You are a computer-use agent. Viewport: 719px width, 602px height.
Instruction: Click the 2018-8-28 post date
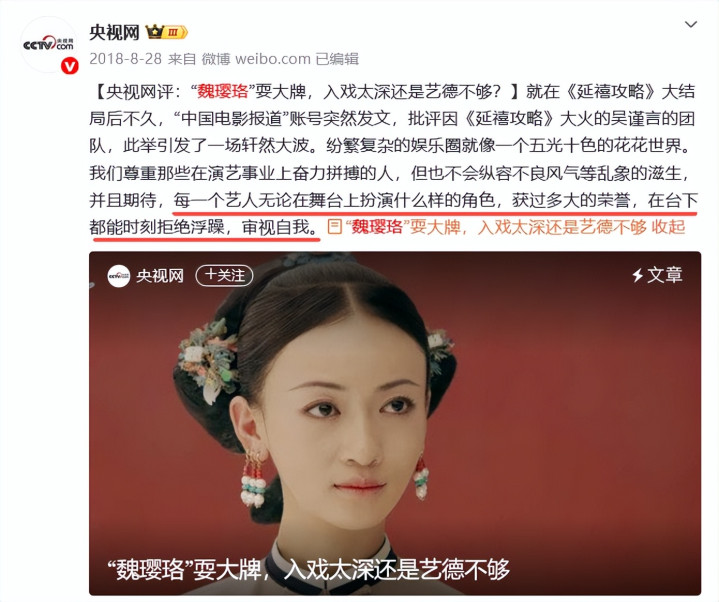[125, 59]
